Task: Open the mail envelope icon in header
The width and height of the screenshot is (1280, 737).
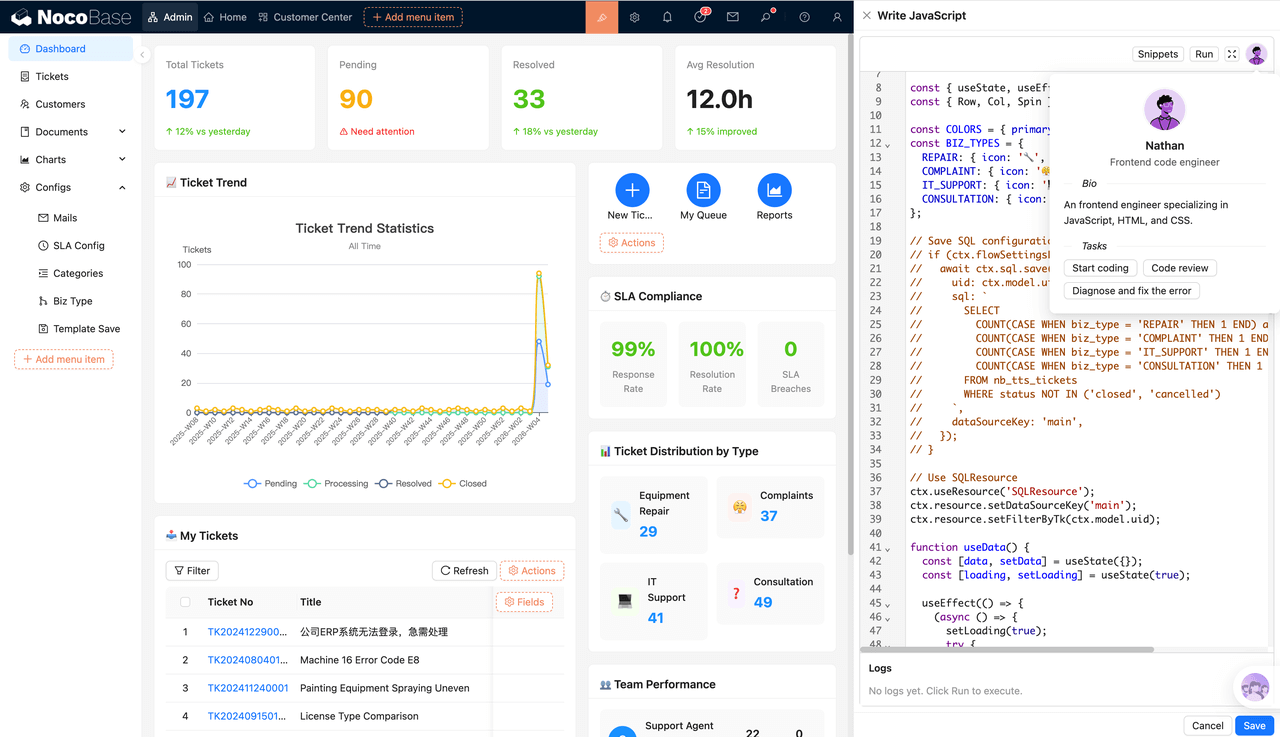Action: pos(733,17)
